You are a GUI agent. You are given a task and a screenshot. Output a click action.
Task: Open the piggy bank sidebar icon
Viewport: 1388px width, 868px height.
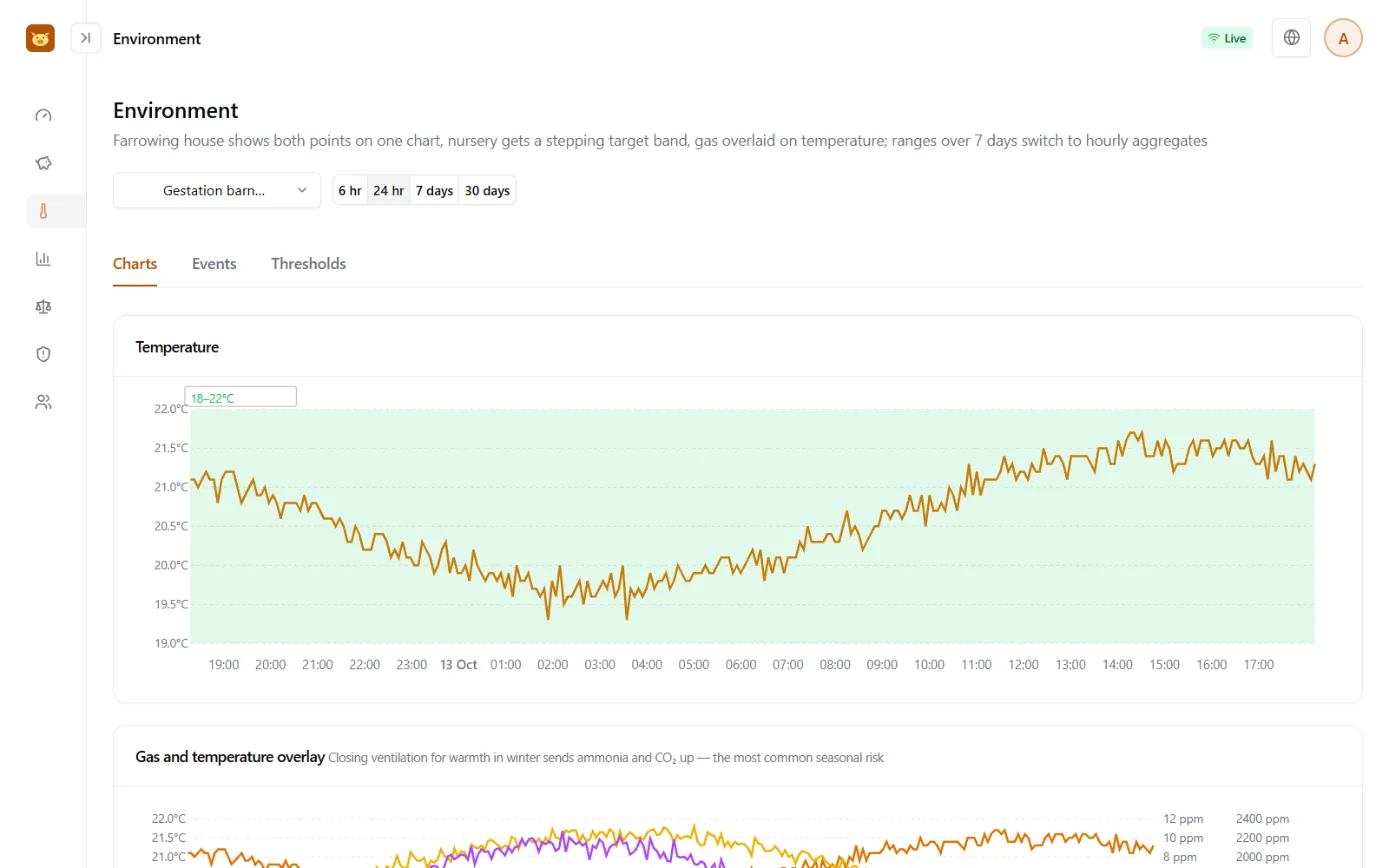pyautogui.click(x=43, y=163)
